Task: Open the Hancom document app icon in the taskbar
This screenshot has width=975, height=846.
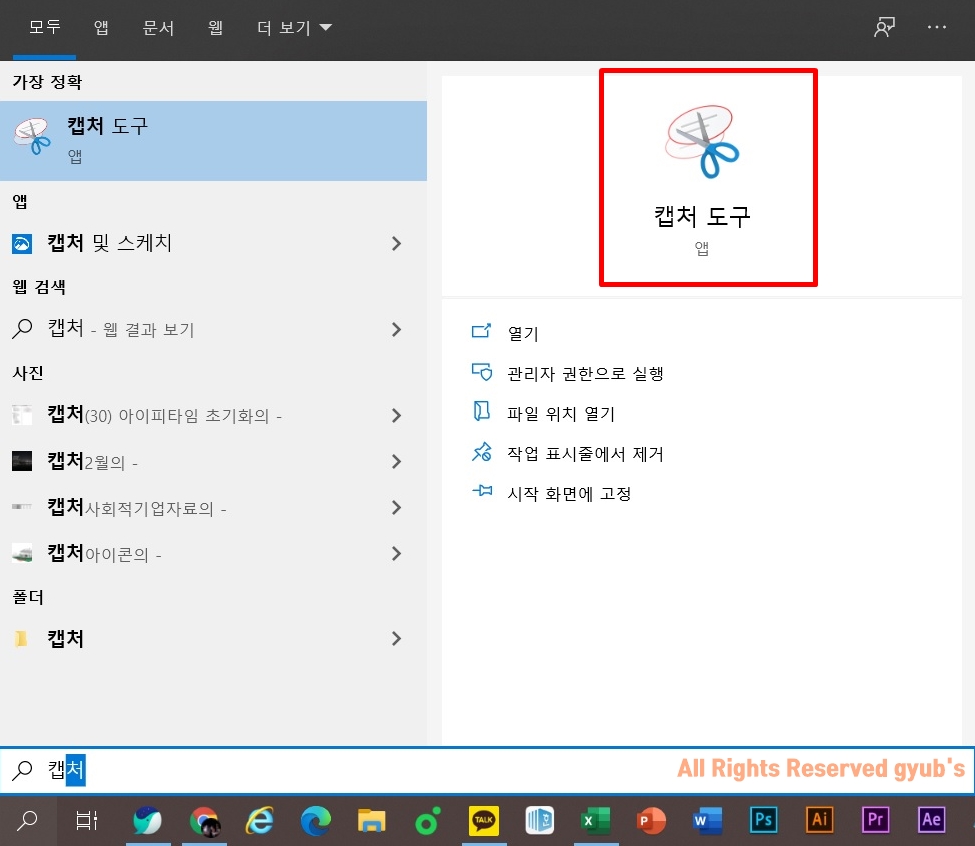Action: (x=540, y=821)
